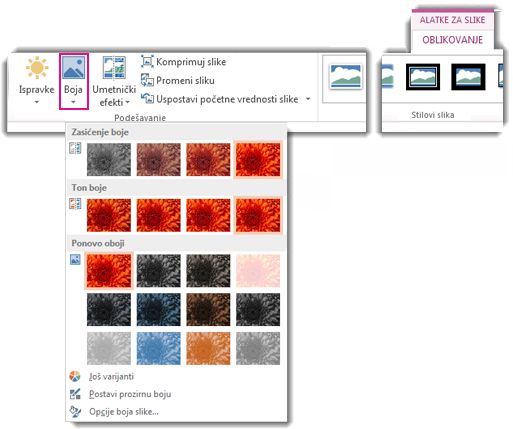Select third saturation thumbnail in Zasićenje boje
Image resolution: width=513 pixels, height=429 pixels.
208,160
